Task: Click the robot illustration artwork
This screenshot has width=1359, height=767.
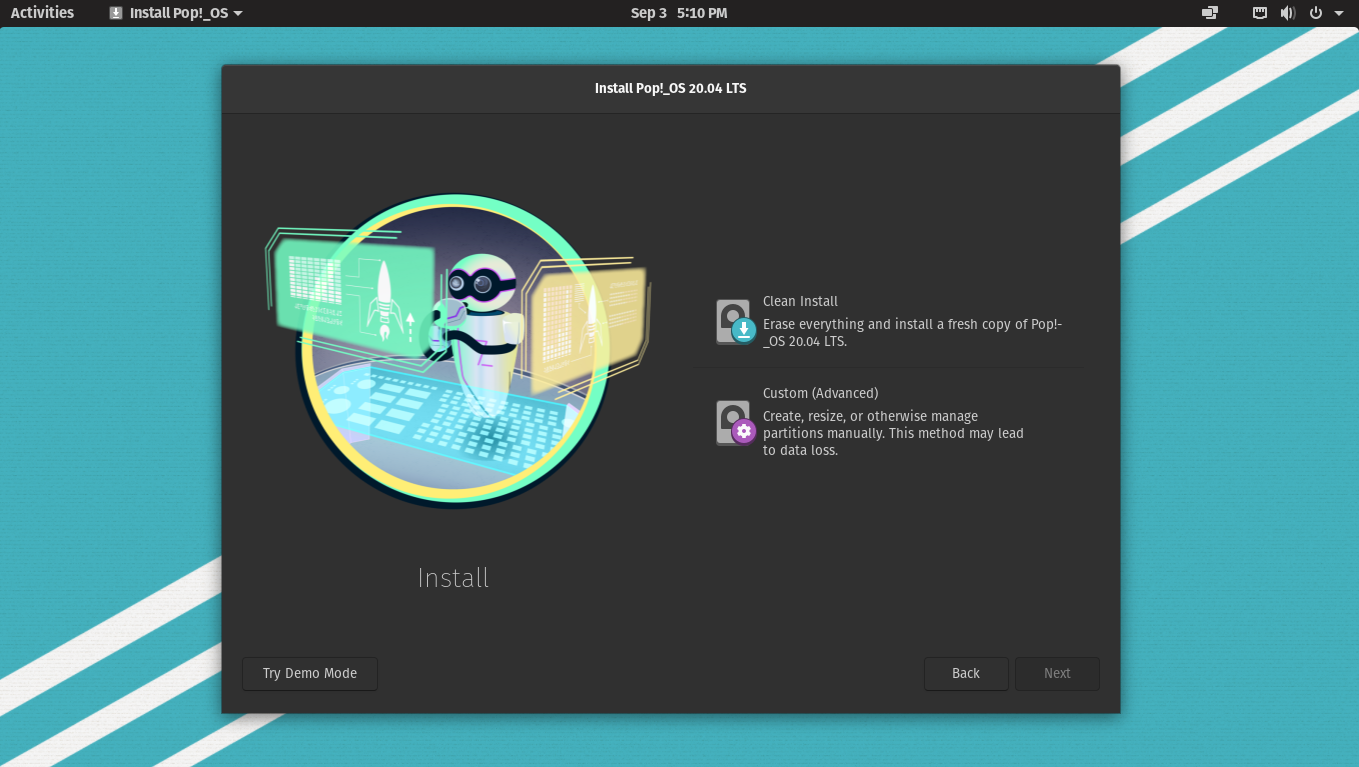Action: [457, 350]
